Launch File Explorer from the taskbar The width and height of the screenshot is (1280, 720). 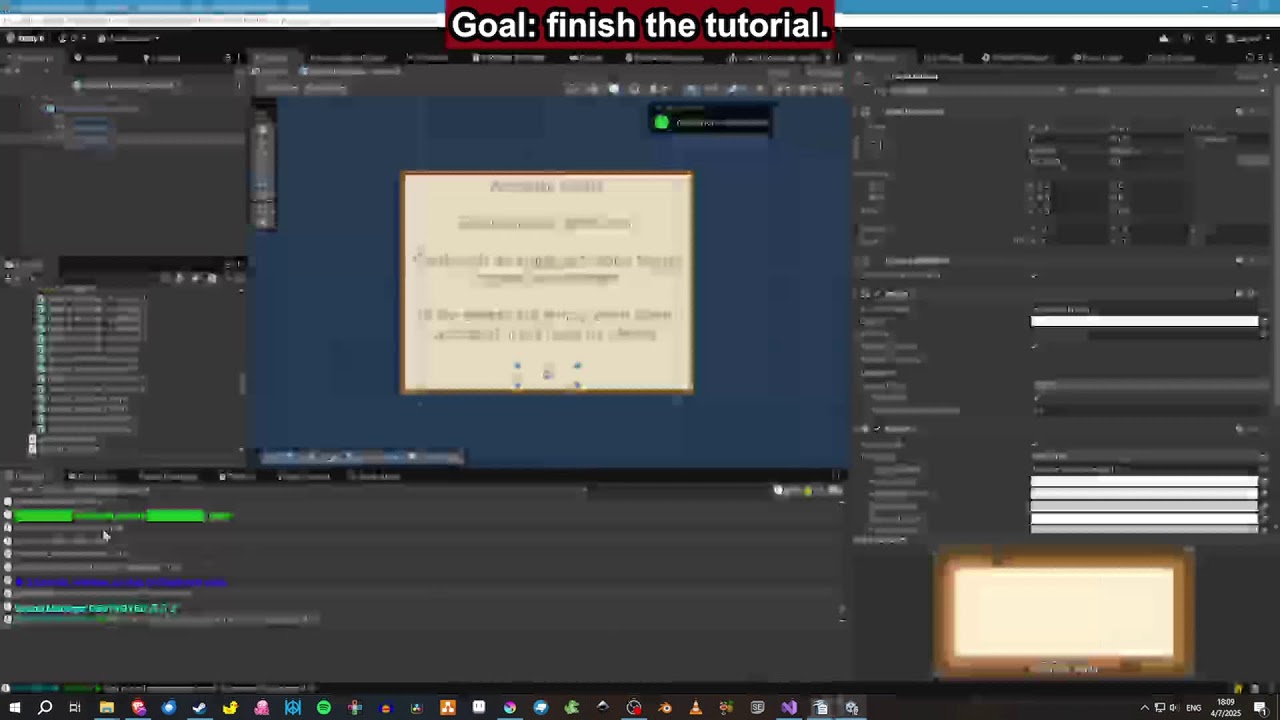[x=107, y=708]
